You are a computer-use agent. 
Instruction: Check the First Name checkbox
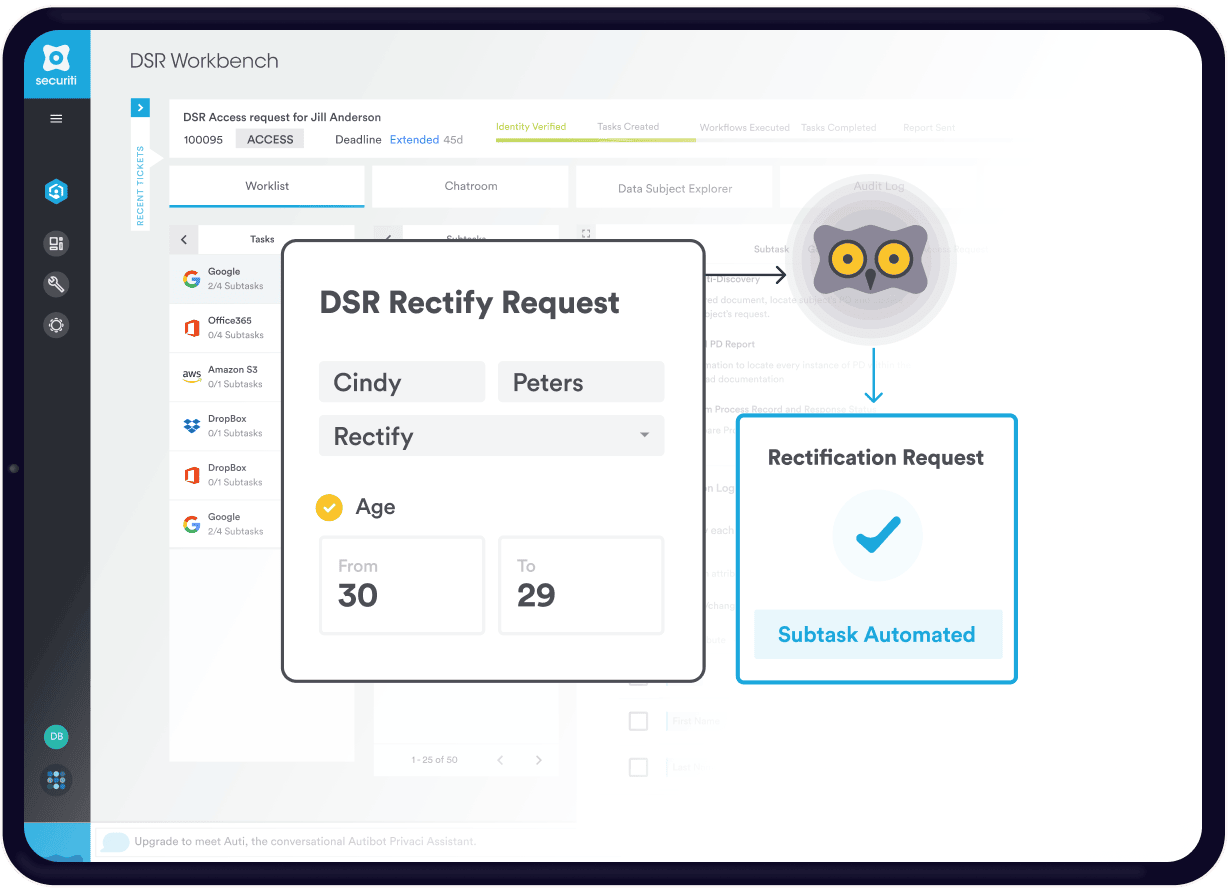[638, 721]
